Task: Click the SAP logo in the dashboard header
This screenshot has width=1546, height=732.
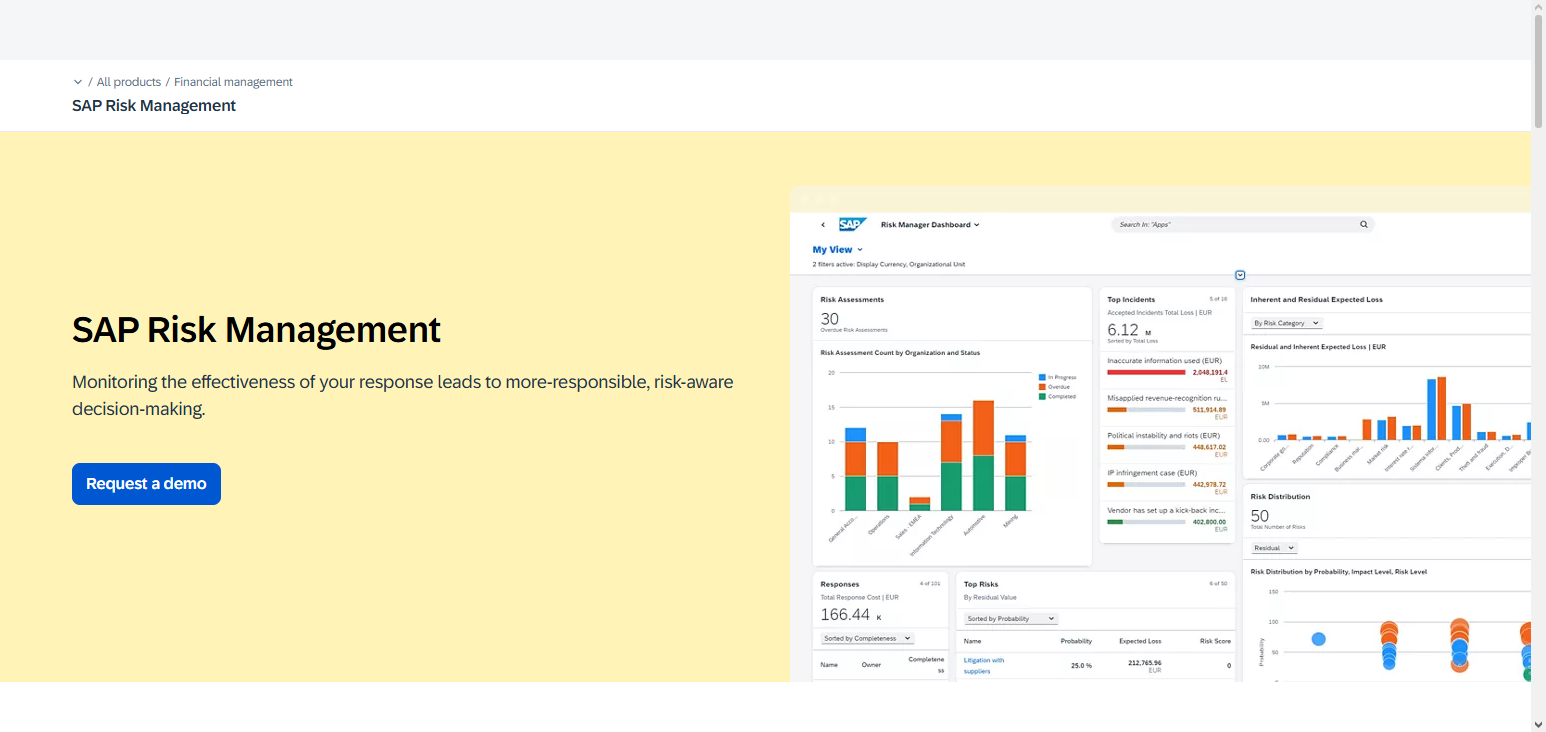Action: tap(852, 224)
